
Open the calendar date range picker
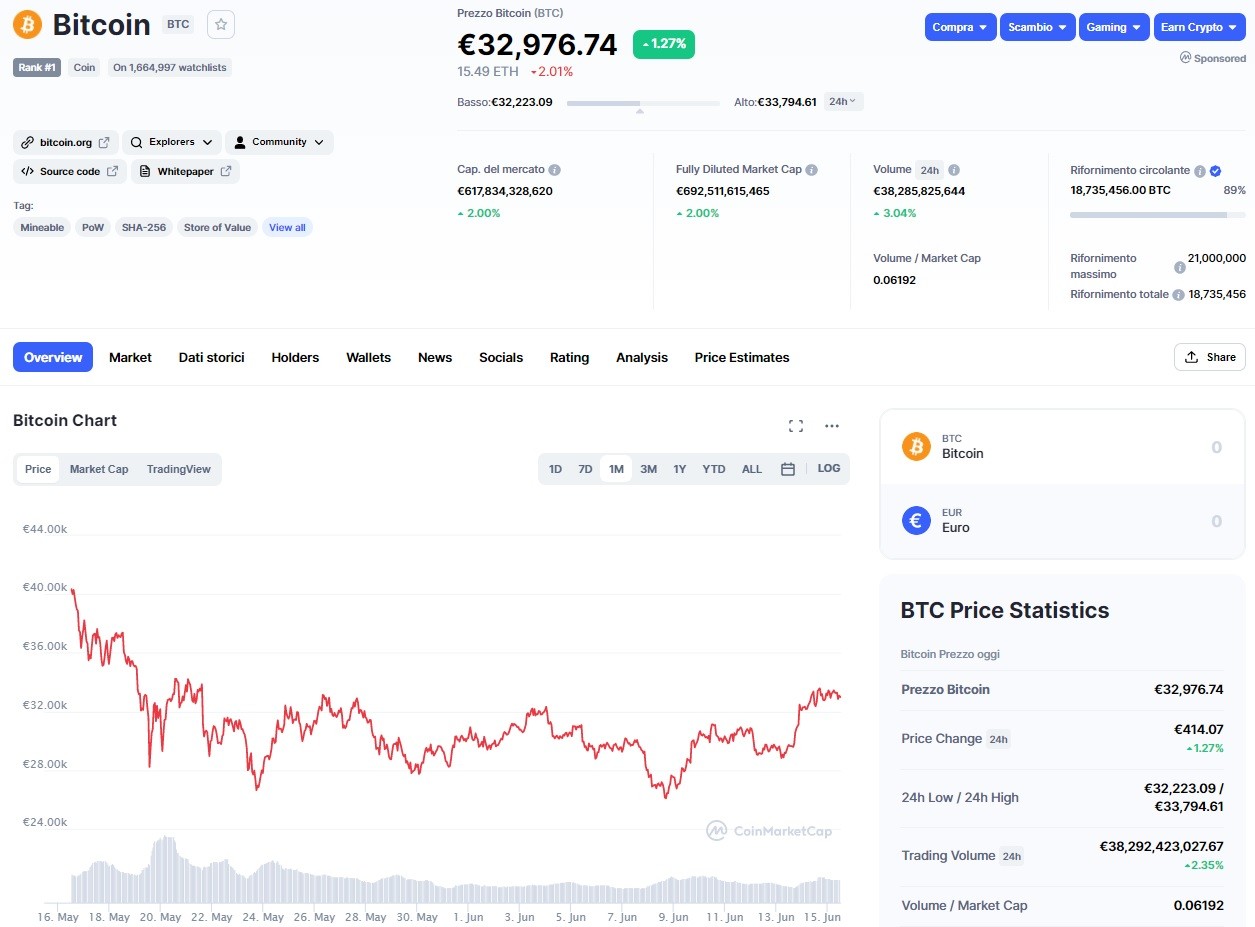pyautogui.click(x=788, y=469)
